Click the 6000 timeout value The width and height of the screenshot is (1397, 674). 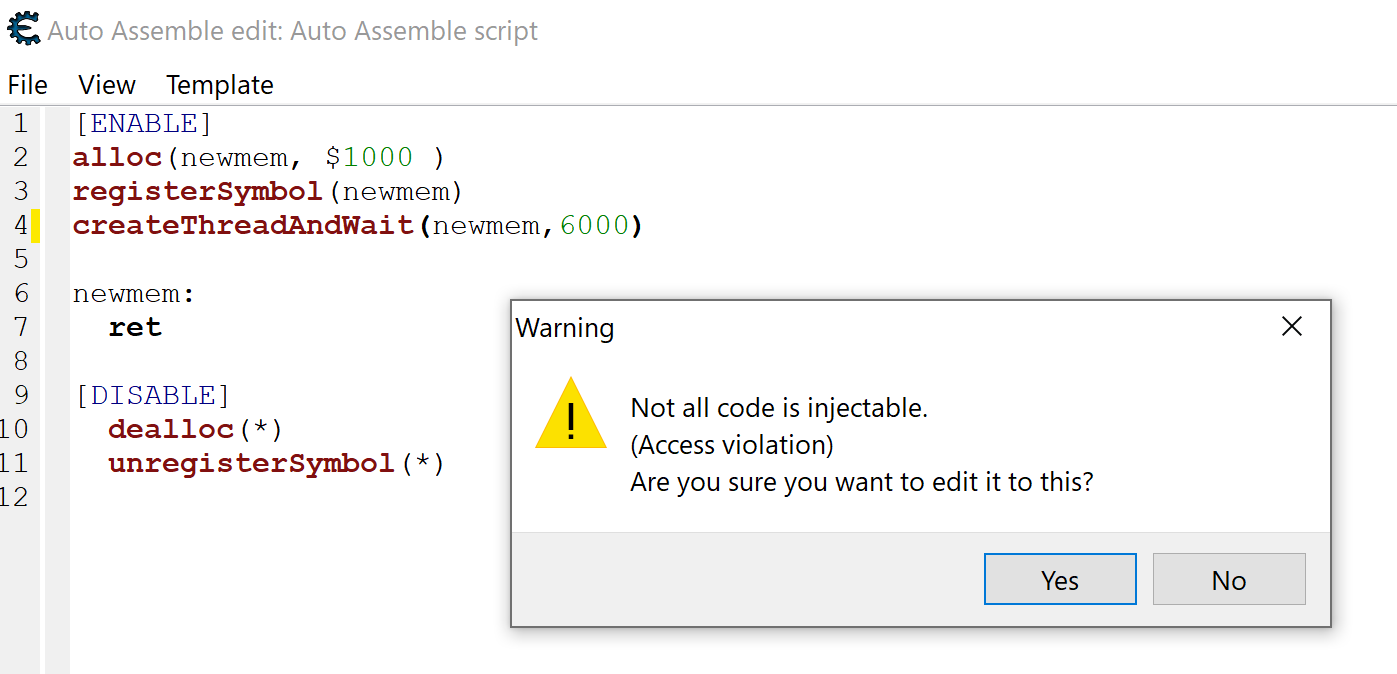point(594,226)
